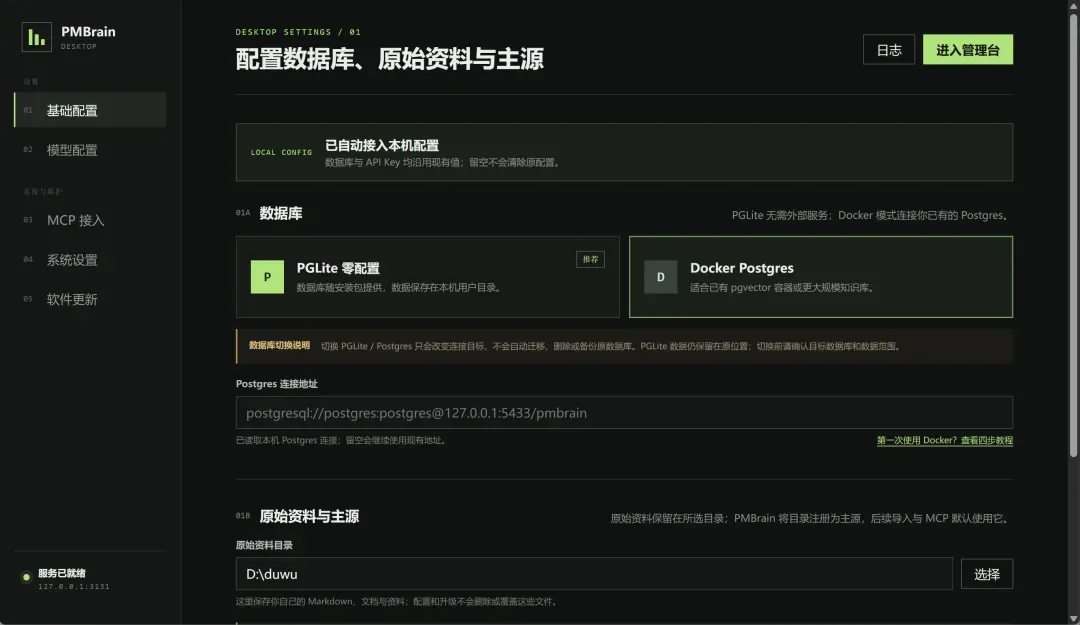The height and width of the screenshot is (625, 1080).
Task: Open the Docker four-step tutorial link
Action: coord(944,440)
